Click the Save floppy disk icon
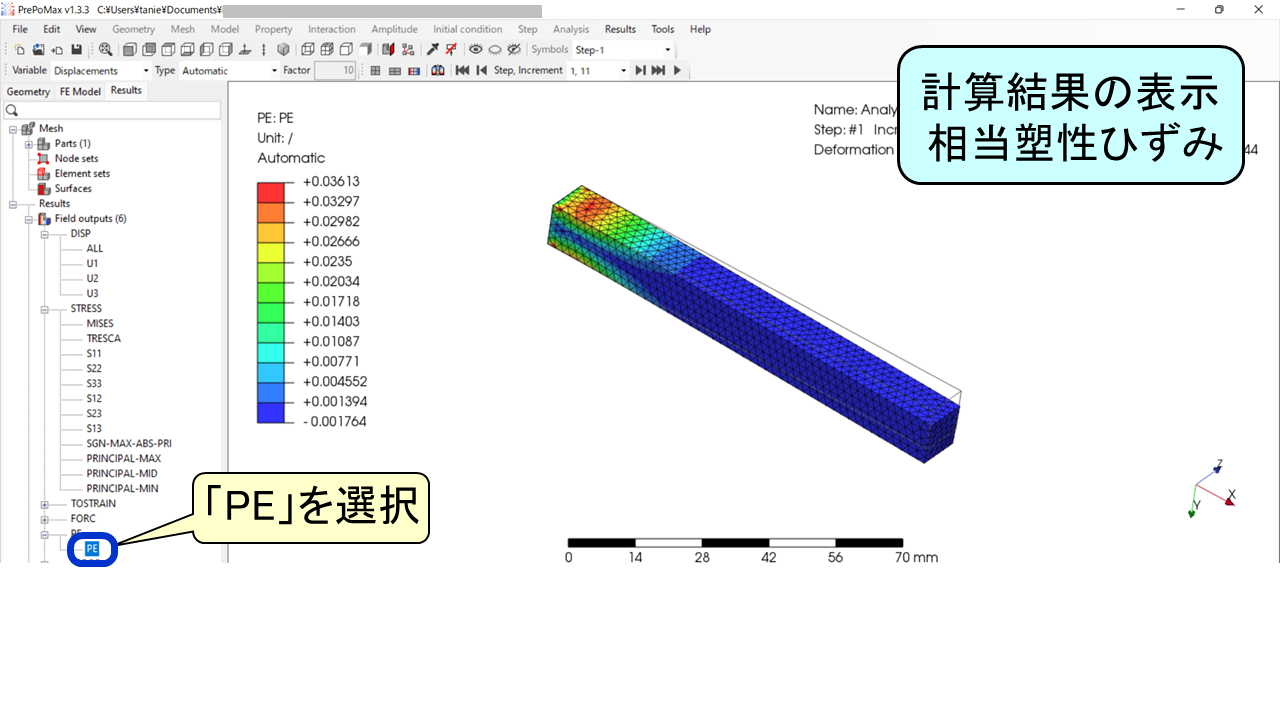Viewport: 1280px width, 720px height. (76, 50)
